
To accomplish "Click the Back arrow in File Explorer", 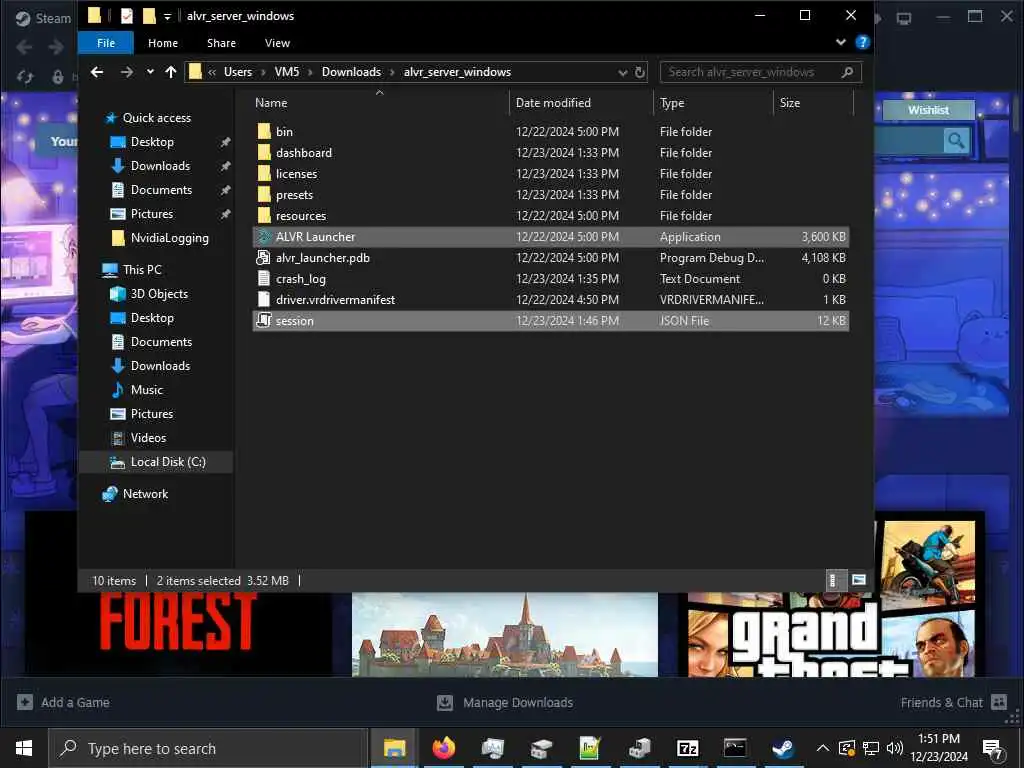I will [97, 72].
